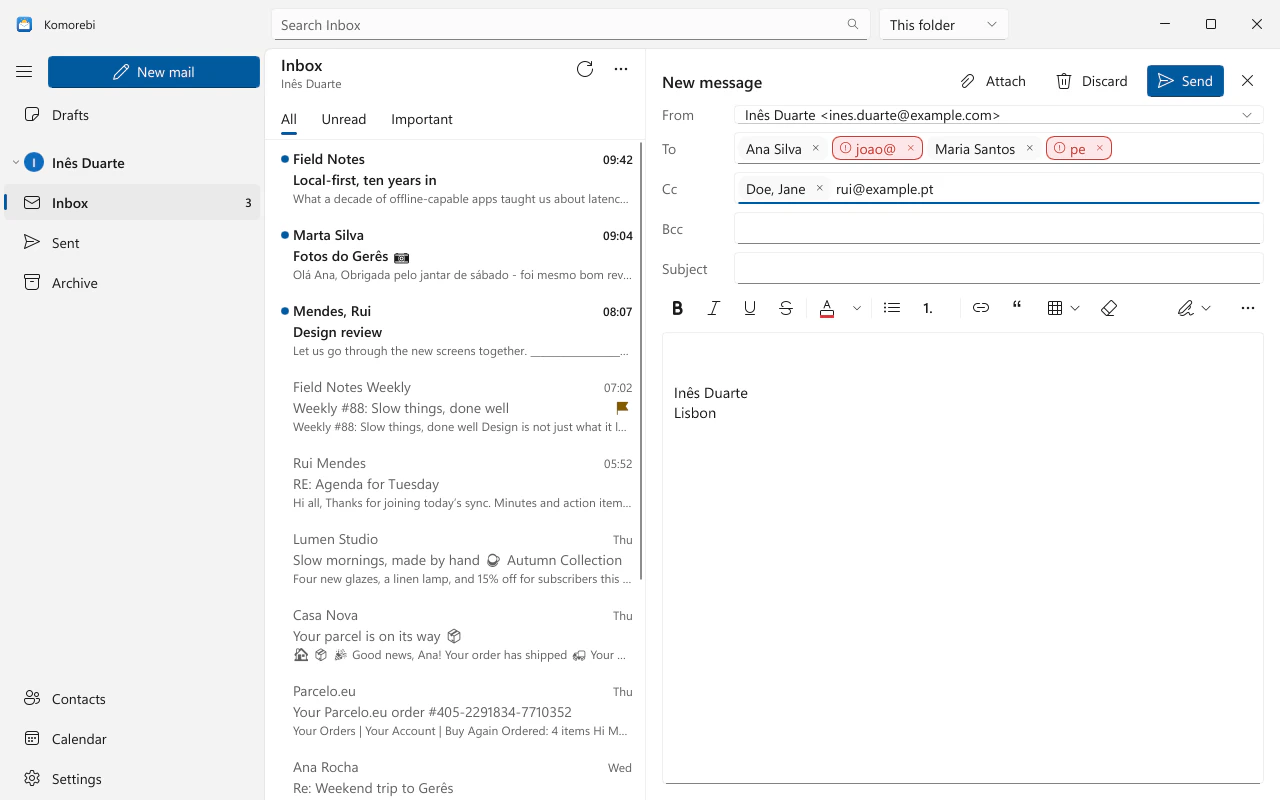Image resolution: width=1280 pixels, height=800 pixels.
Task: Select the All tab
Action: pos(289,119)
